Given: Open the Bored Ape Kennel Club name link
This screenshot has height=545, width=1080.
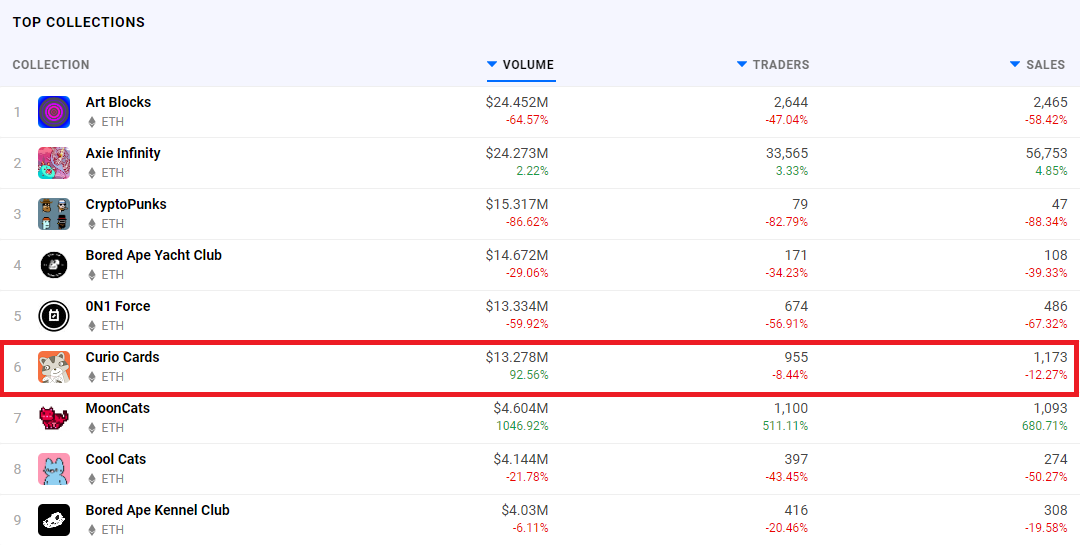Looking at the screenshot, I should click(158, 510).
